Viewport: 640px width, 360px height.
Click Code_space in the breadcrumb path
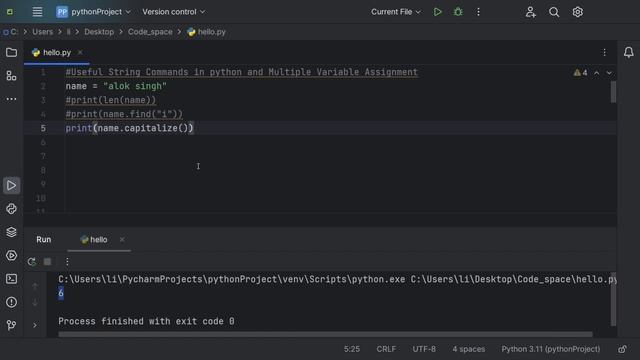tap(150, 32)
